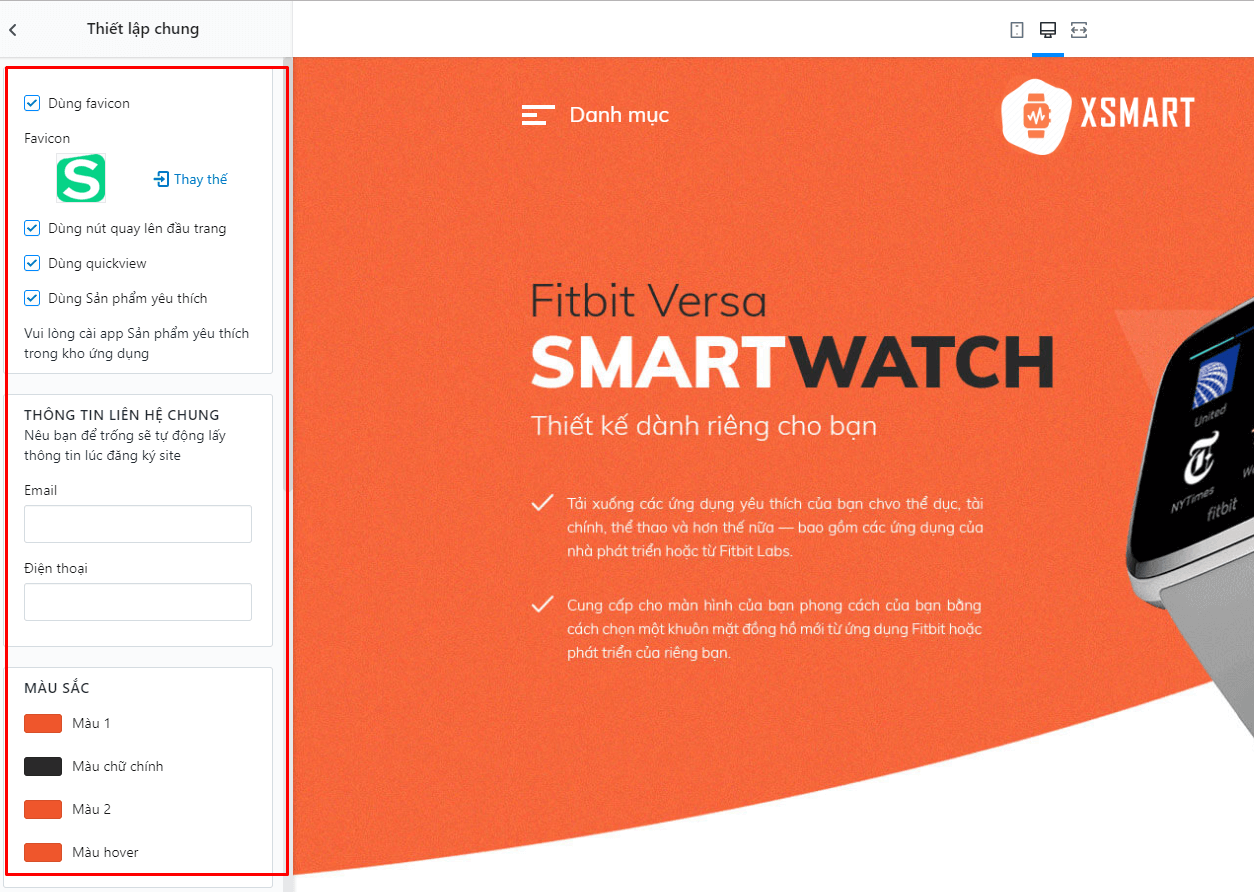Toggle Dùng nút quay lên đầu trang
The image size is (1254, 892).
32,228
